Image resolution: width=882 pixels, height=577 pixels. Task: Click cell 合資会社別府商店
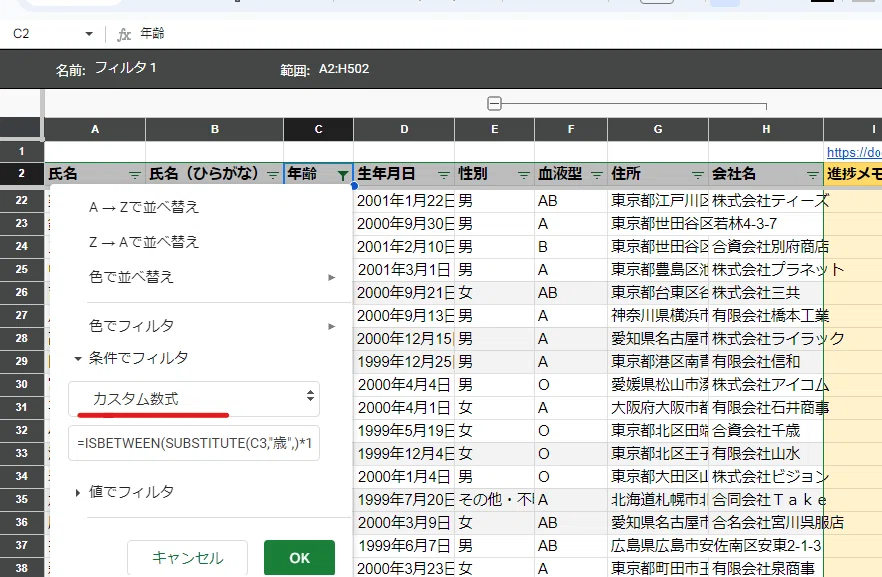(x=766, y=247)
